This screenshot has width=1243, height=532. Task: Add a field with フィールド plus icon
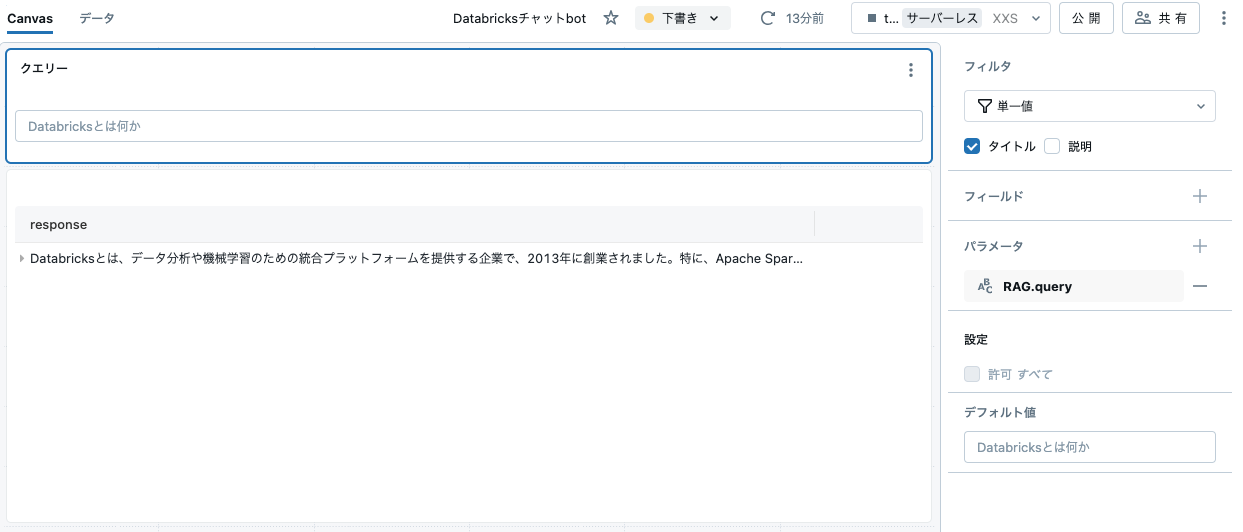click(x=1200, y=196)
